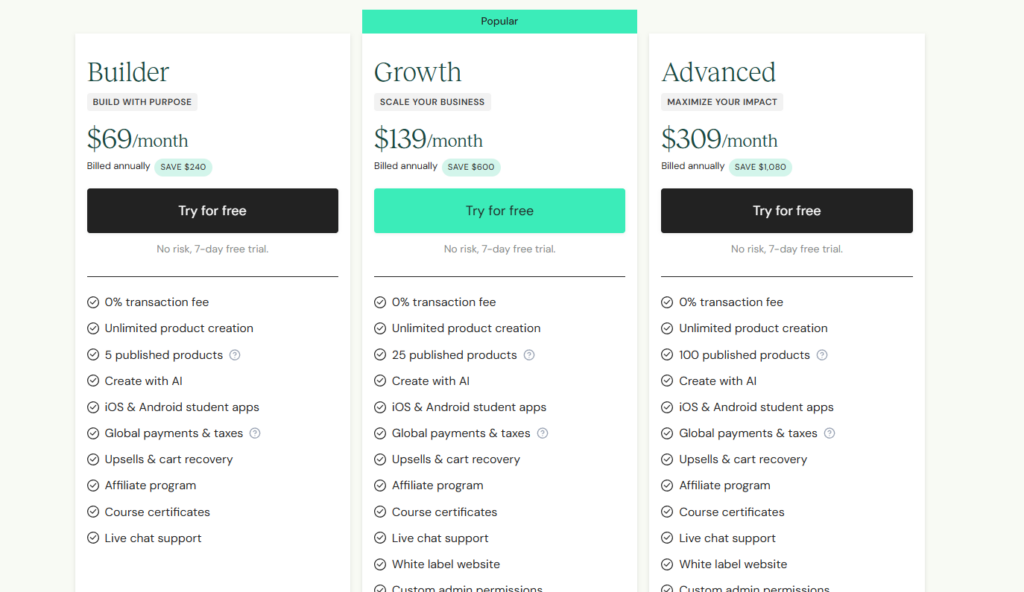Click checkmark beside Builder's Live chat support

tap(93, 538)
